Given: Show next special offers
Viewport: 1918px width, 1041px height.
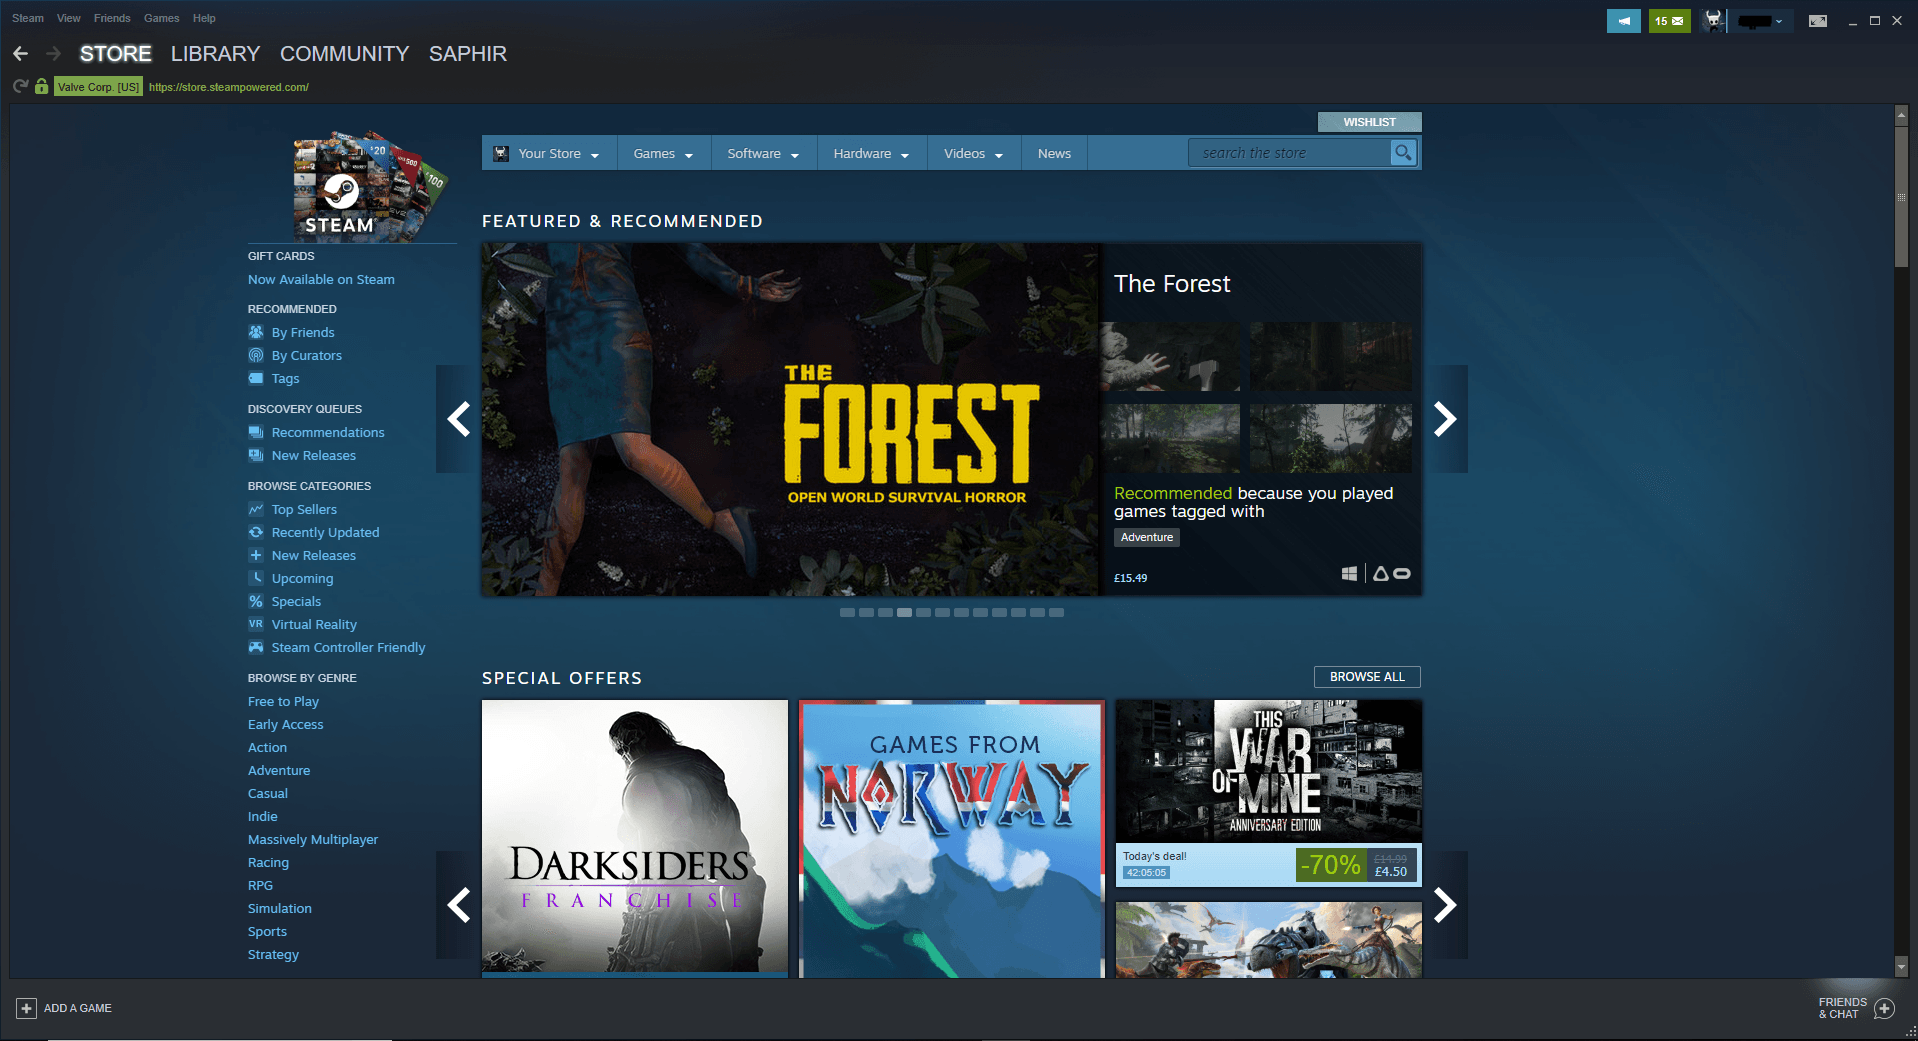Looking at the screenshot, I should [x=1445, y=905].
